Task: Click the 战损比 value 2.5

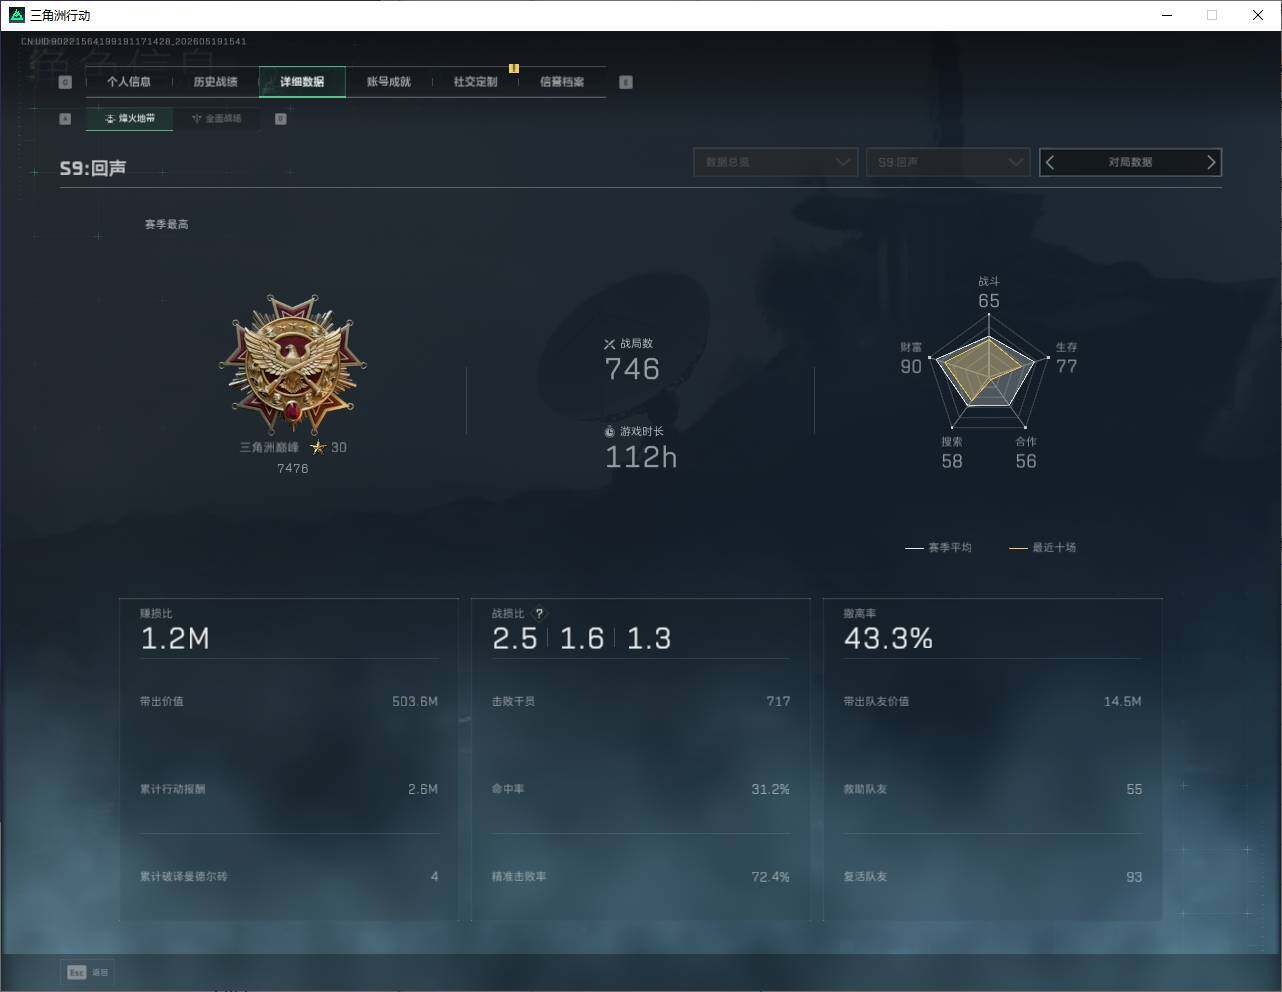Action: [x=515, y=639]
